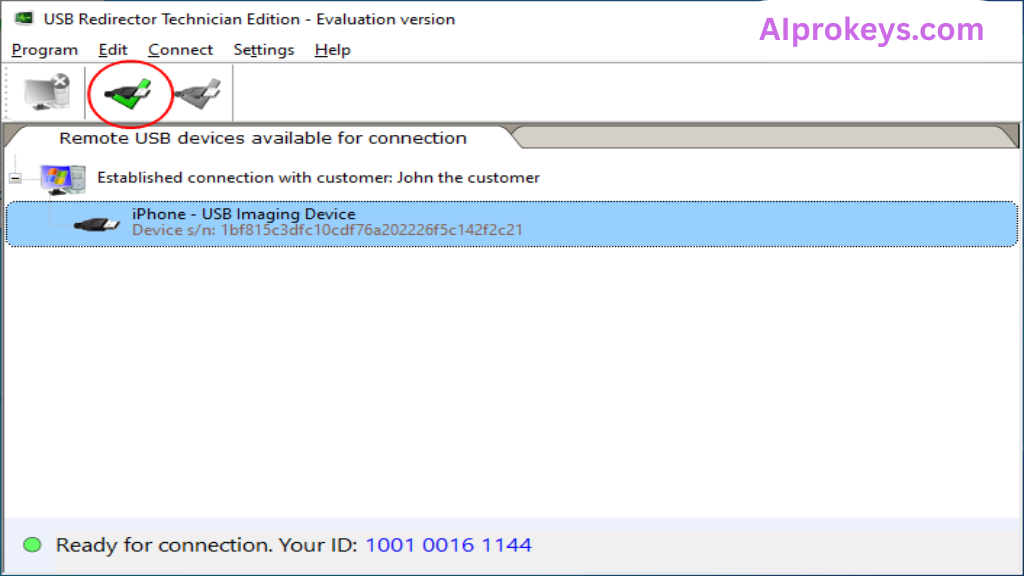Image resolution: width=1024 pixels, height=576 pixels.
Task: Select the Established connection with customer row
Action: (x=318, y=178)
